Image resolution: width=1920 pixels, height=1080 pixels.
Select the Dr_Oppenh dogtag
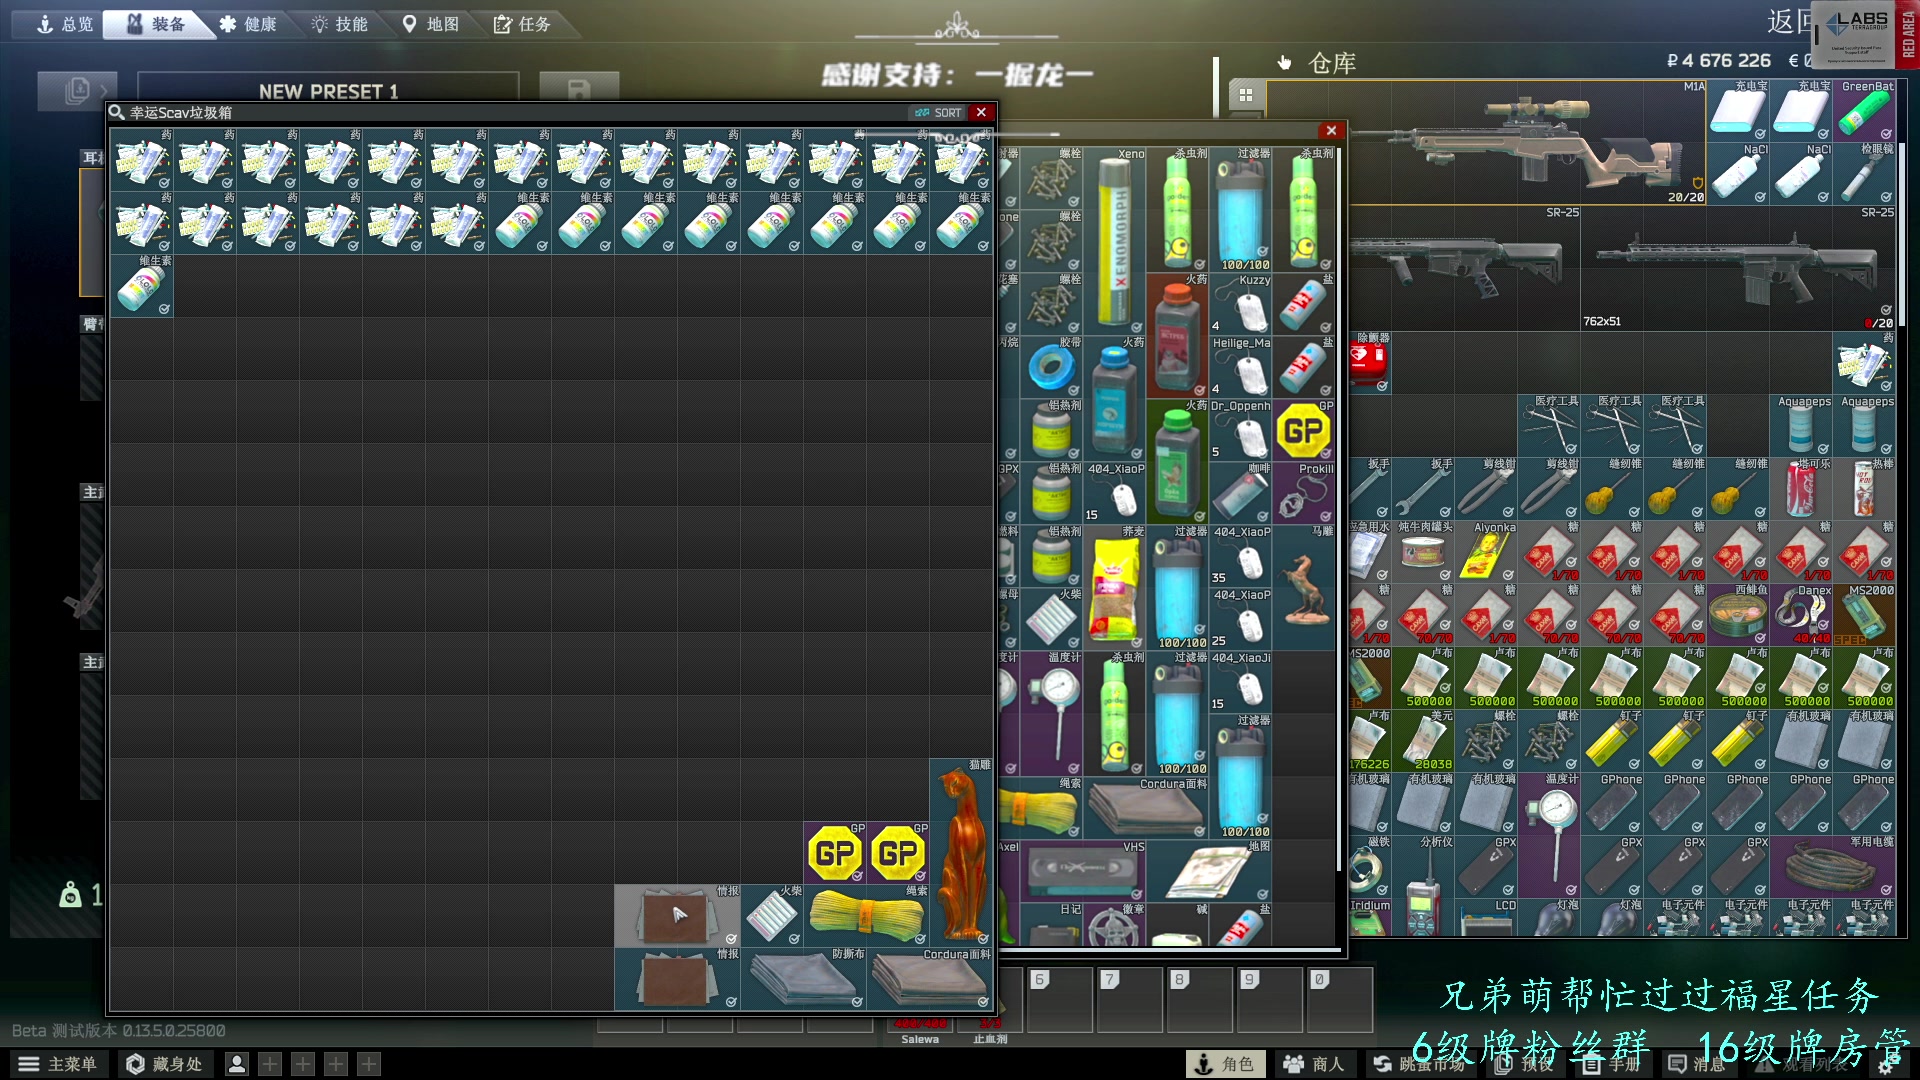tap(1241, 430)
